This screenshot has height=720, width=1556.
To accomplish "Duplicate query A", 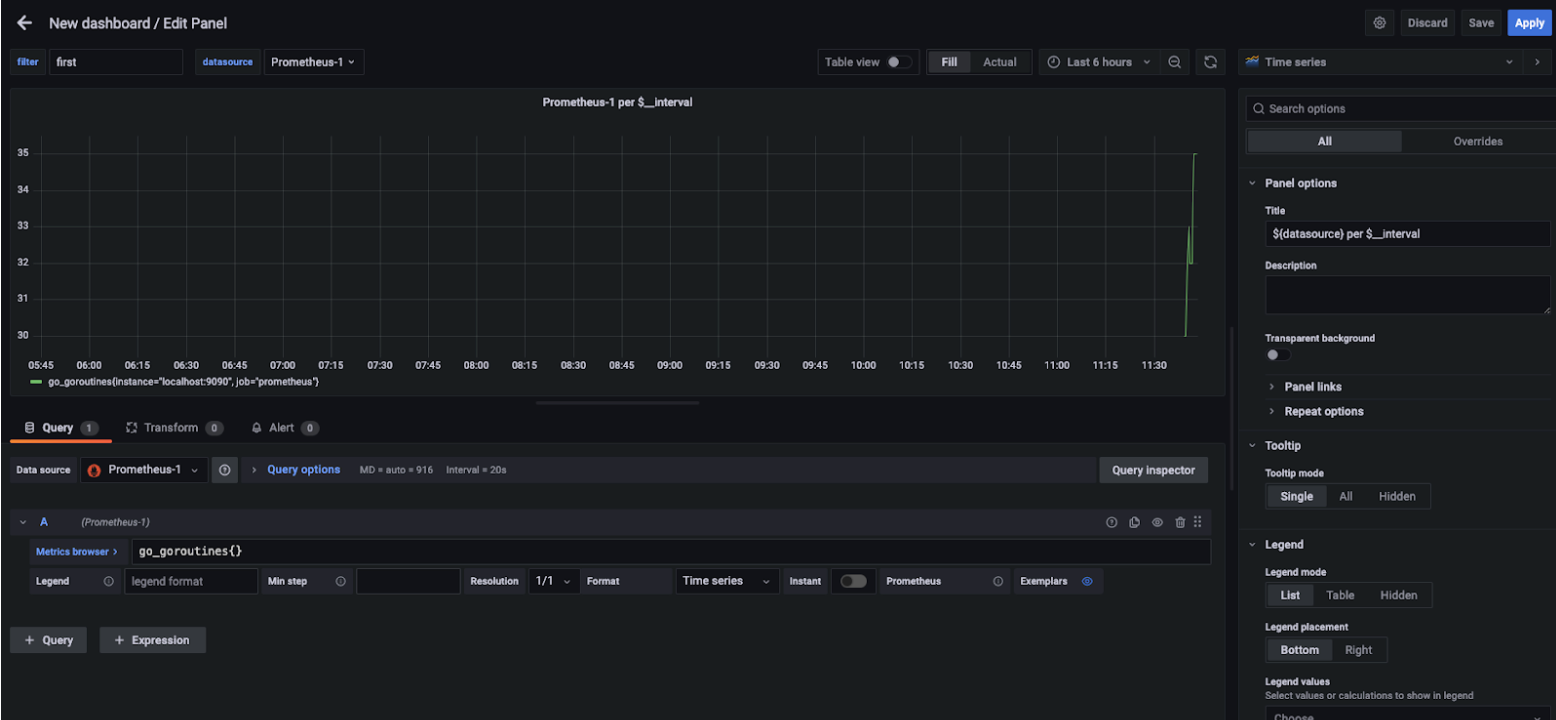I will pyautogui.click(x=1134, y=522).
